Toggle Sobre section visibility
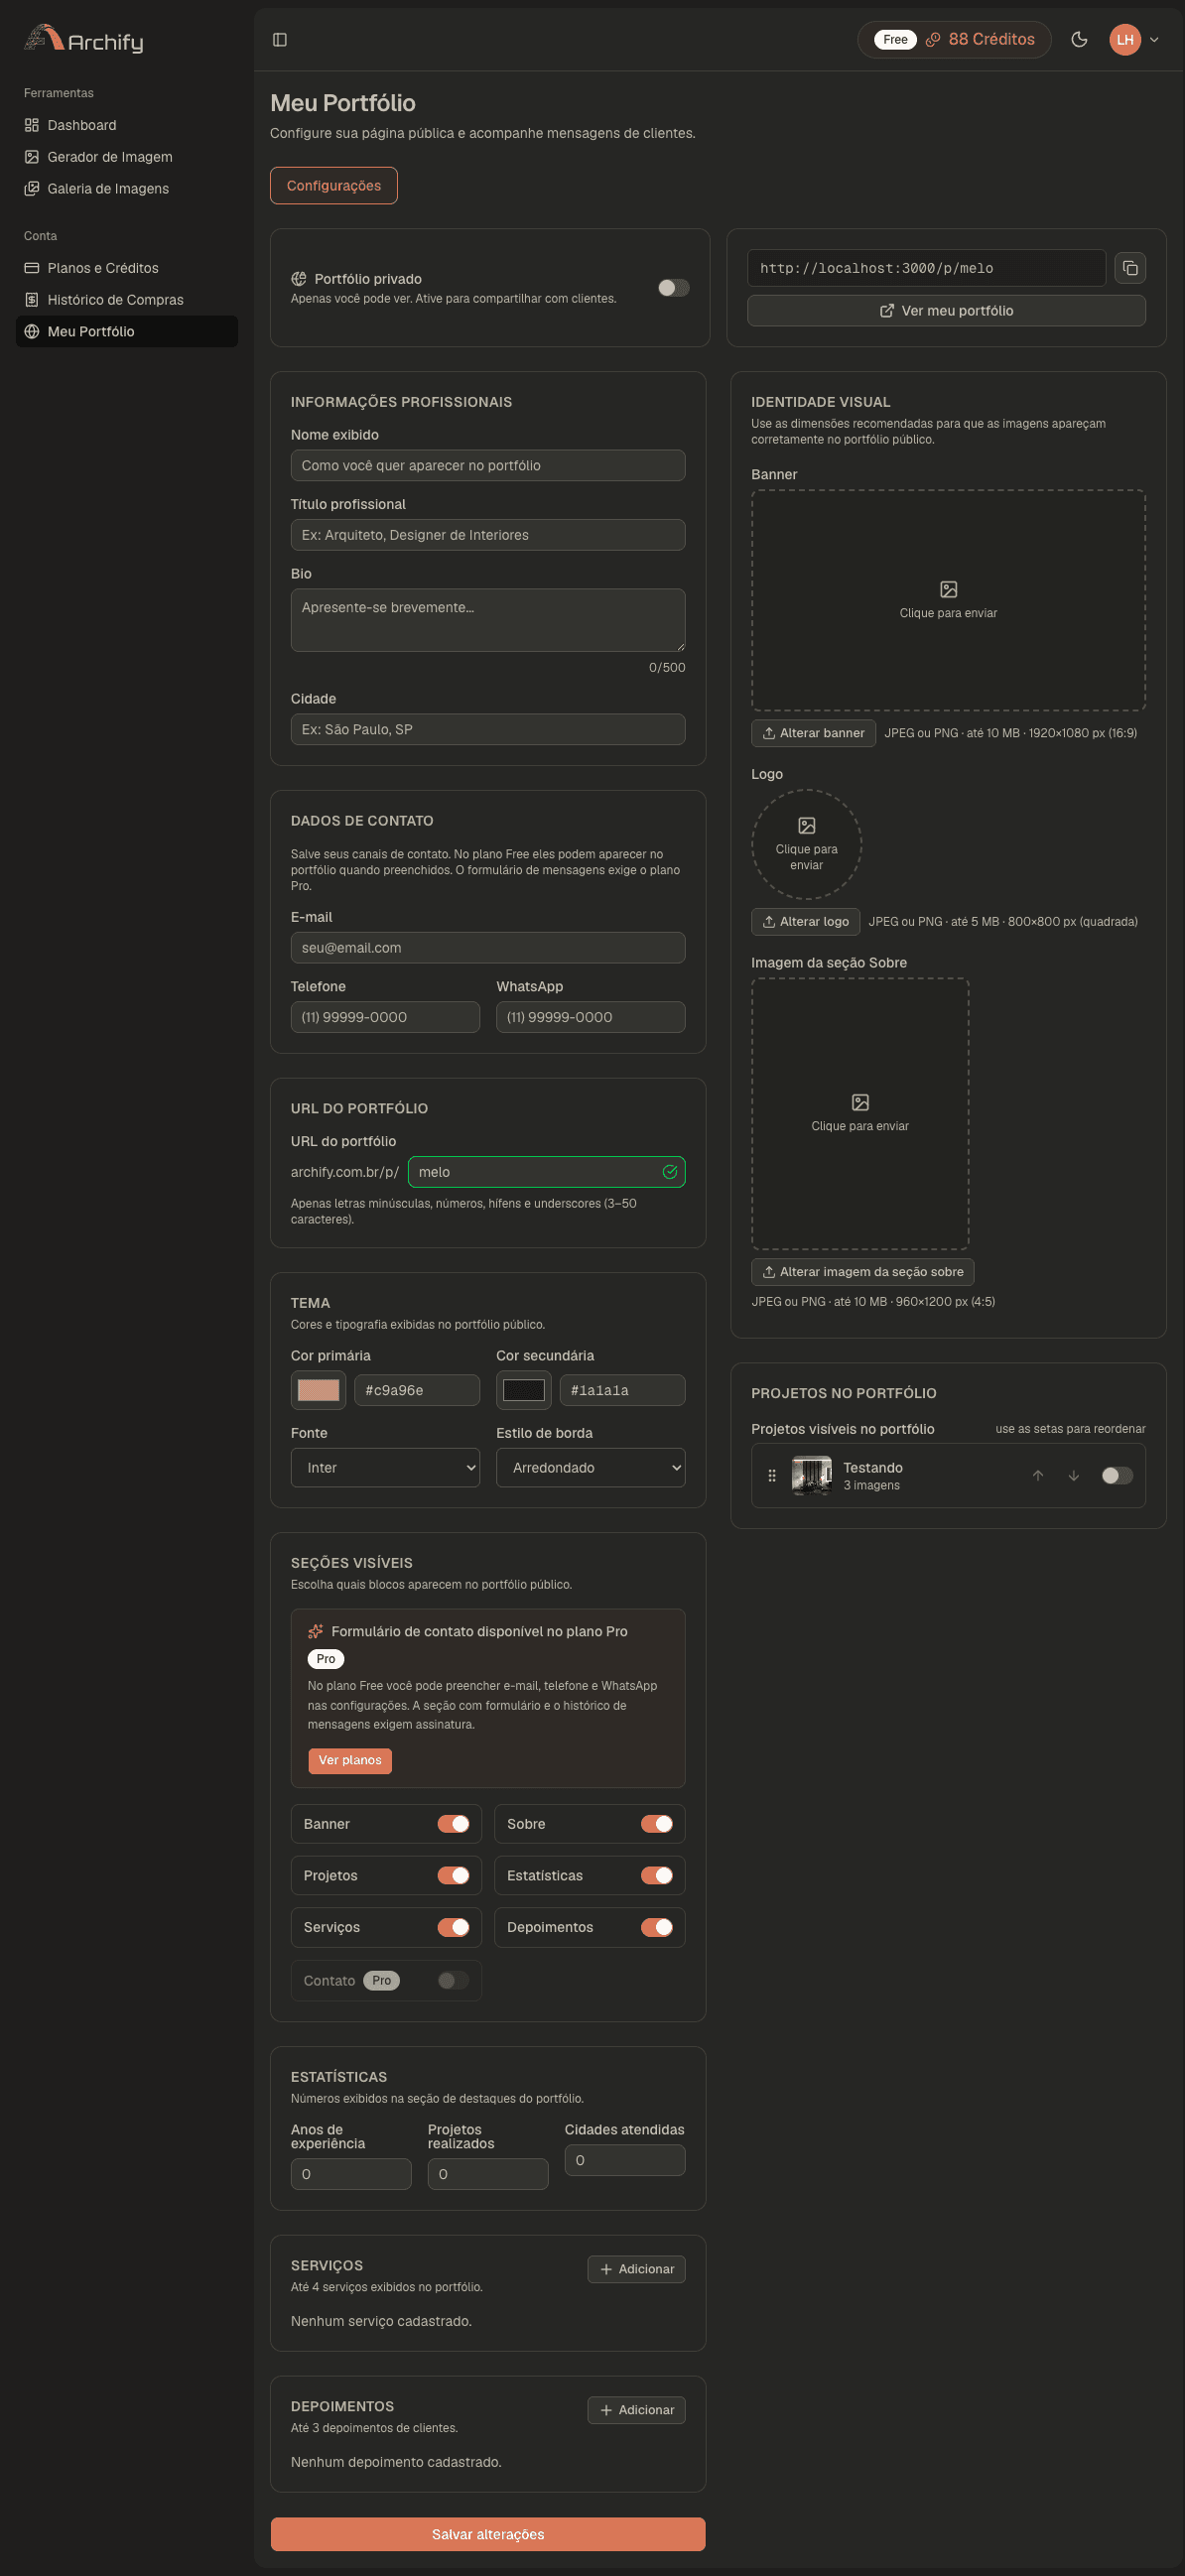Image resolution: width=1185 pixels, height=2576 pixels. point(656,1824)
